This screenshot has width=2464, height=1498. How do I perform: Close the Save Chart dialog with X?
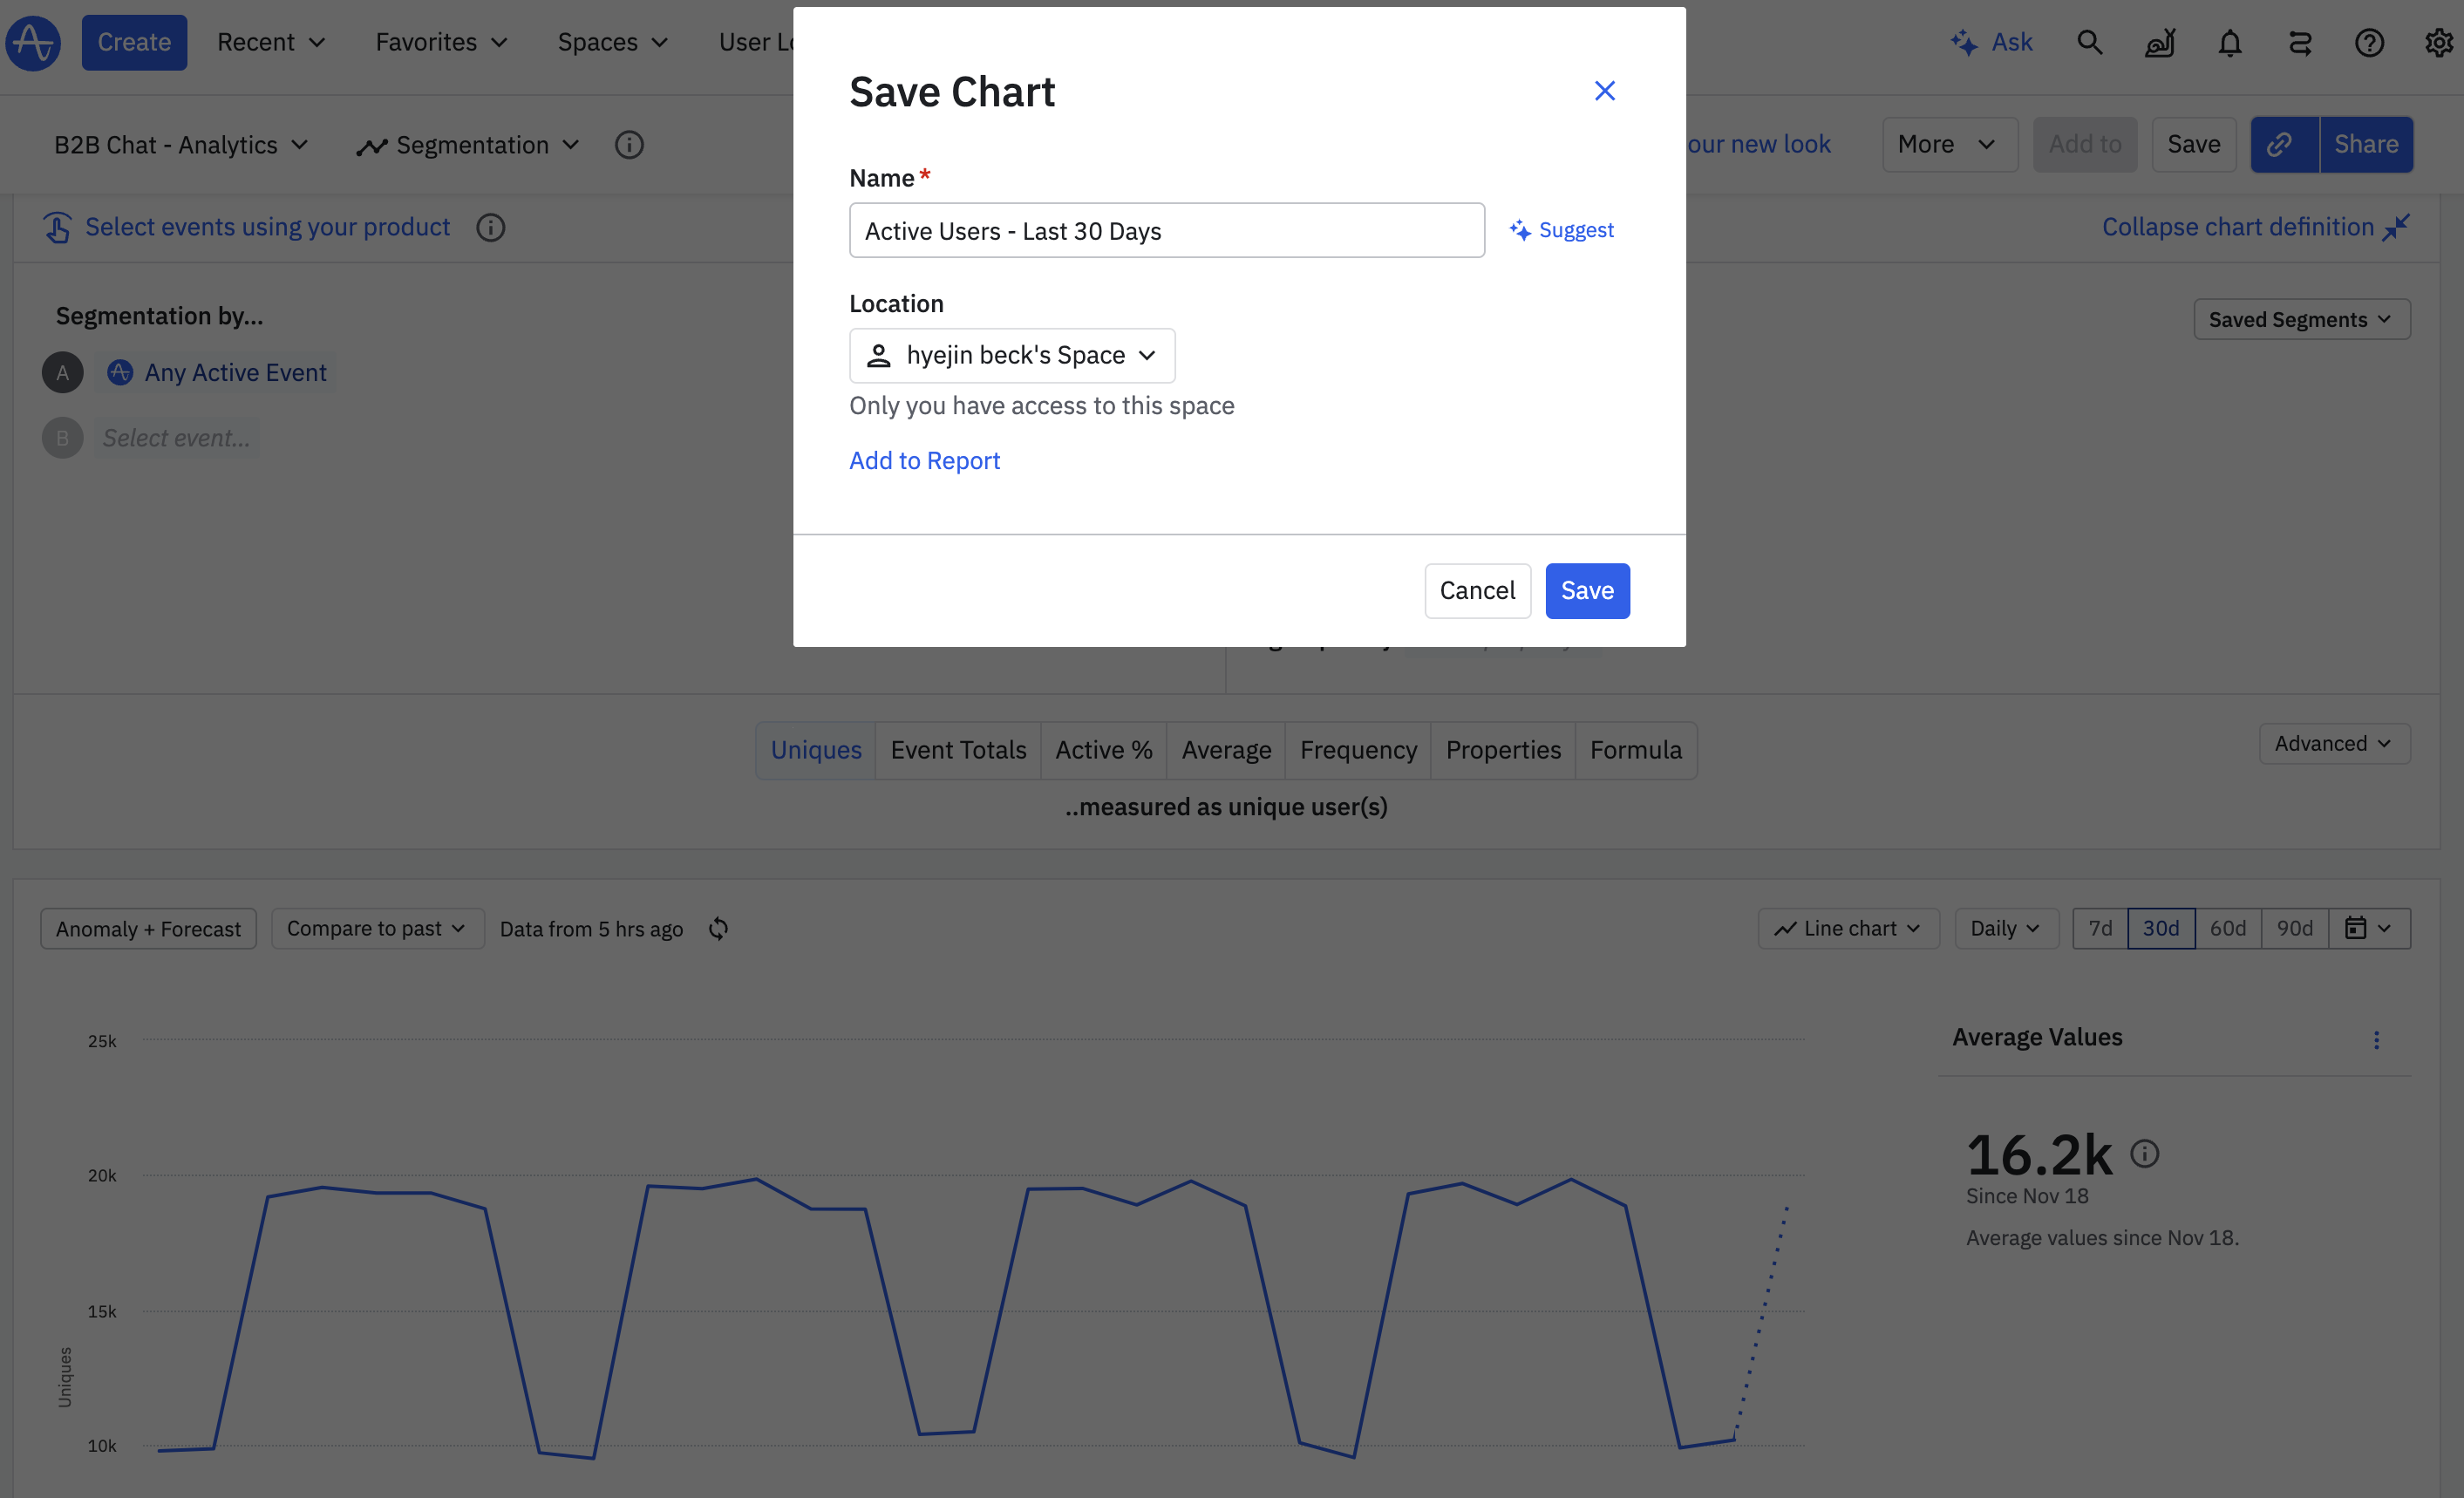(x=1604, y=91)
